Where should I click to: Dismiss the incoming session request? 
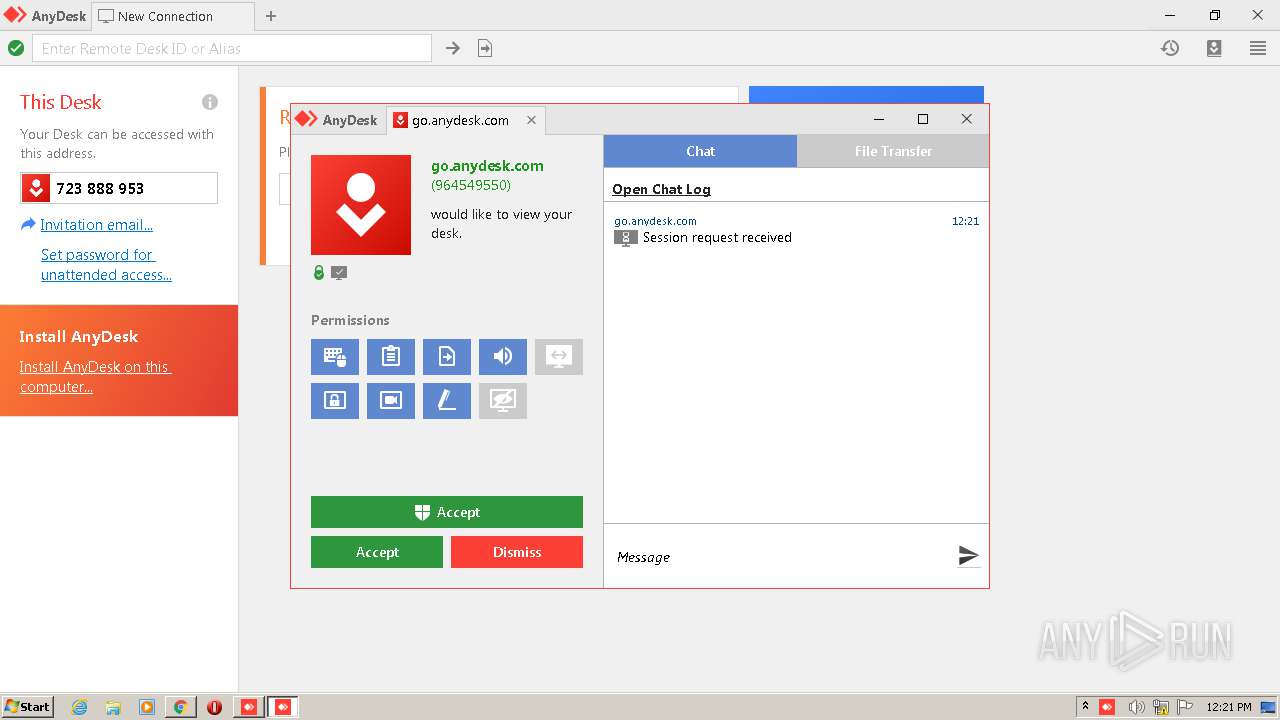coord(517,552)
